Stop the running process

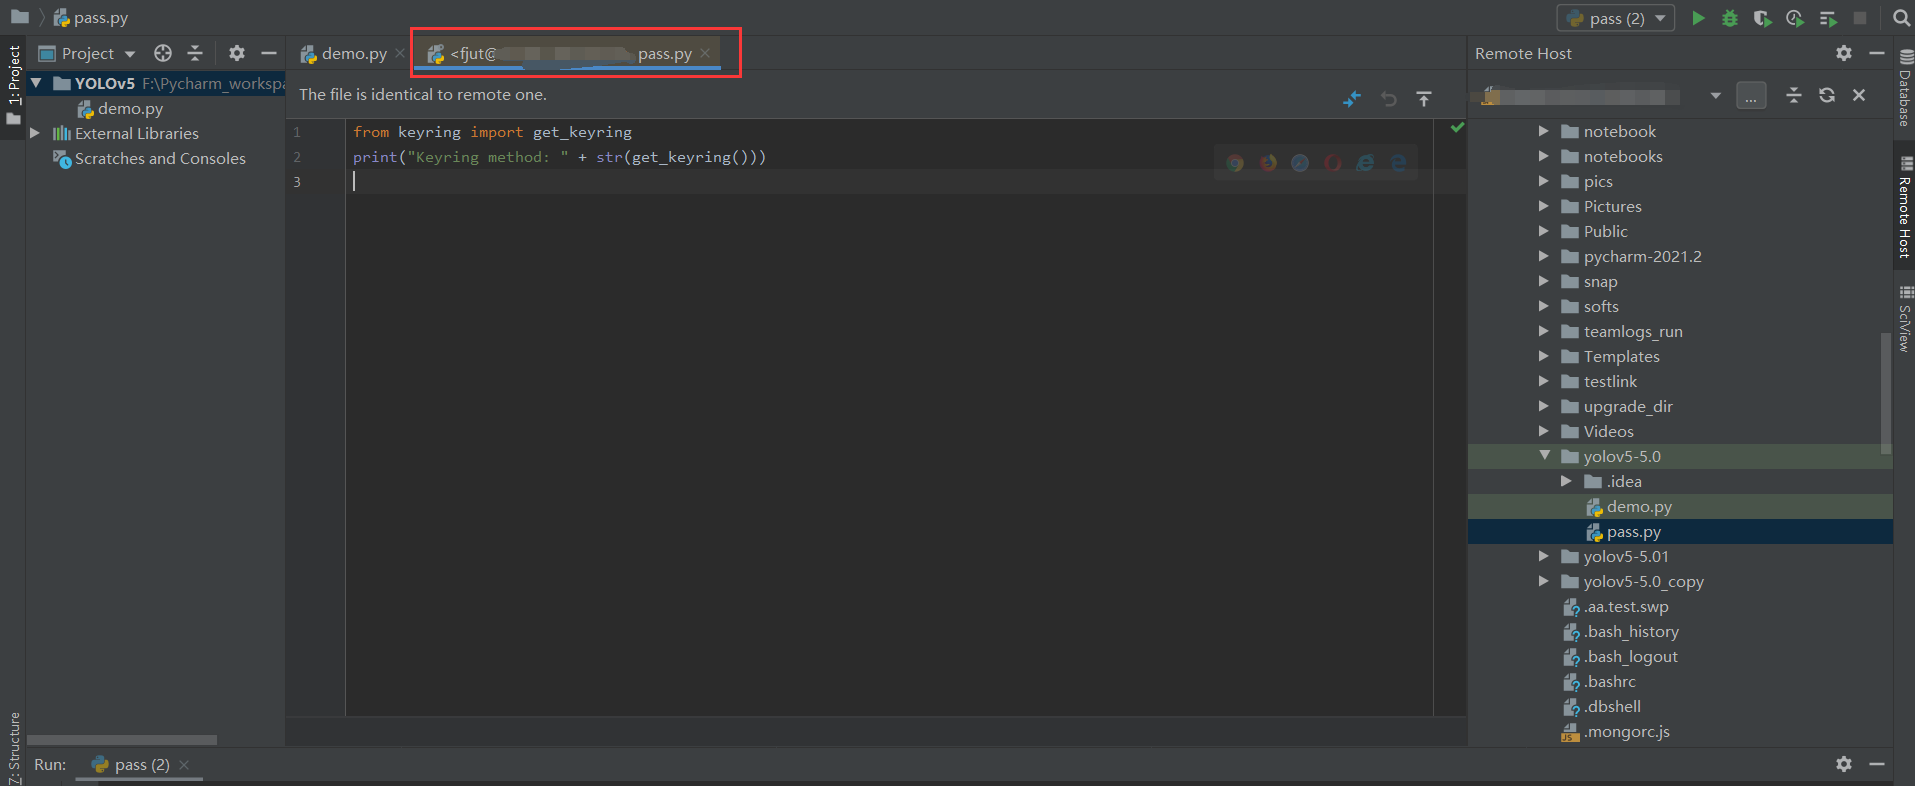coord(1860,18)
